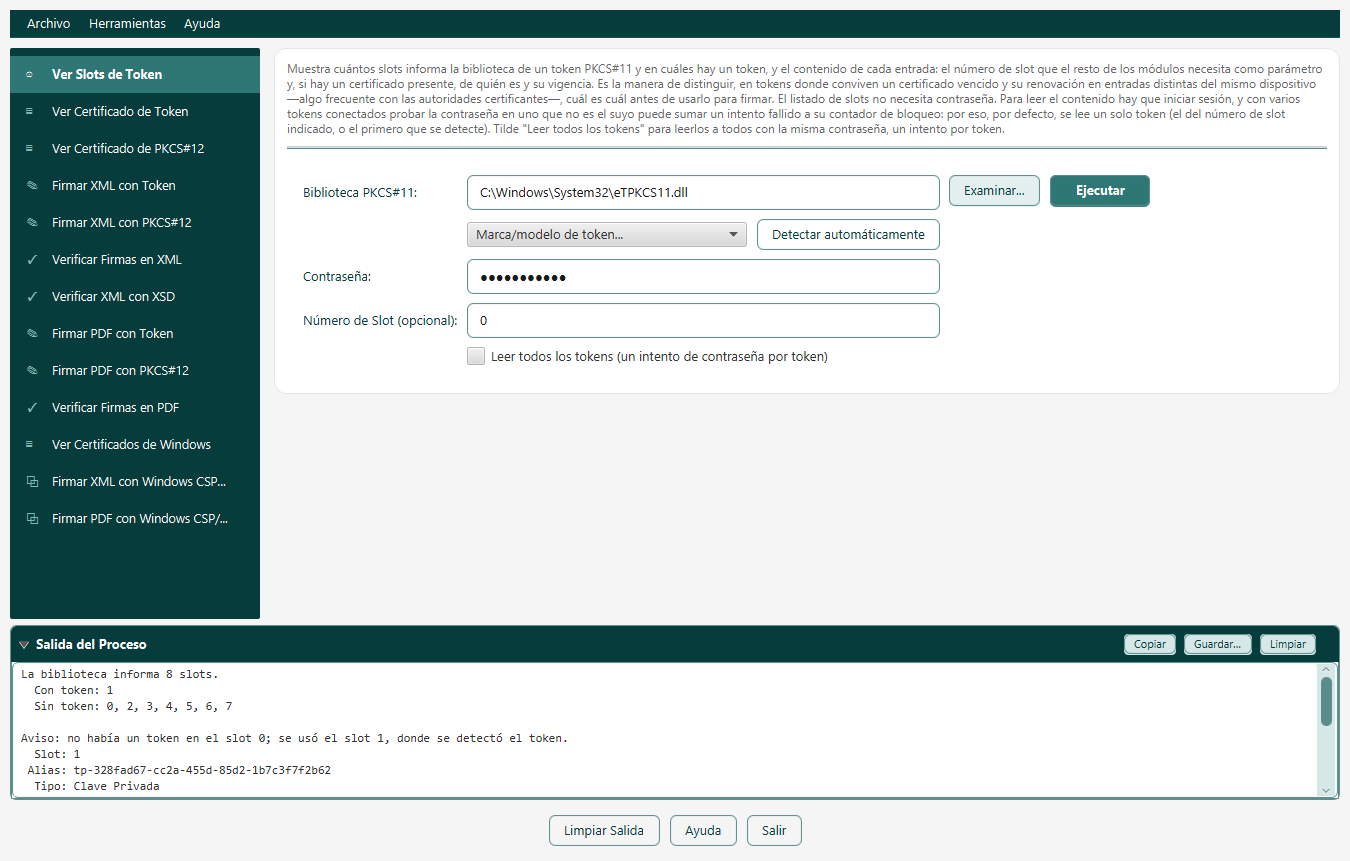Click the output scrollbar up arrow
This screenshot has width=1350, height=861.
1327,670
